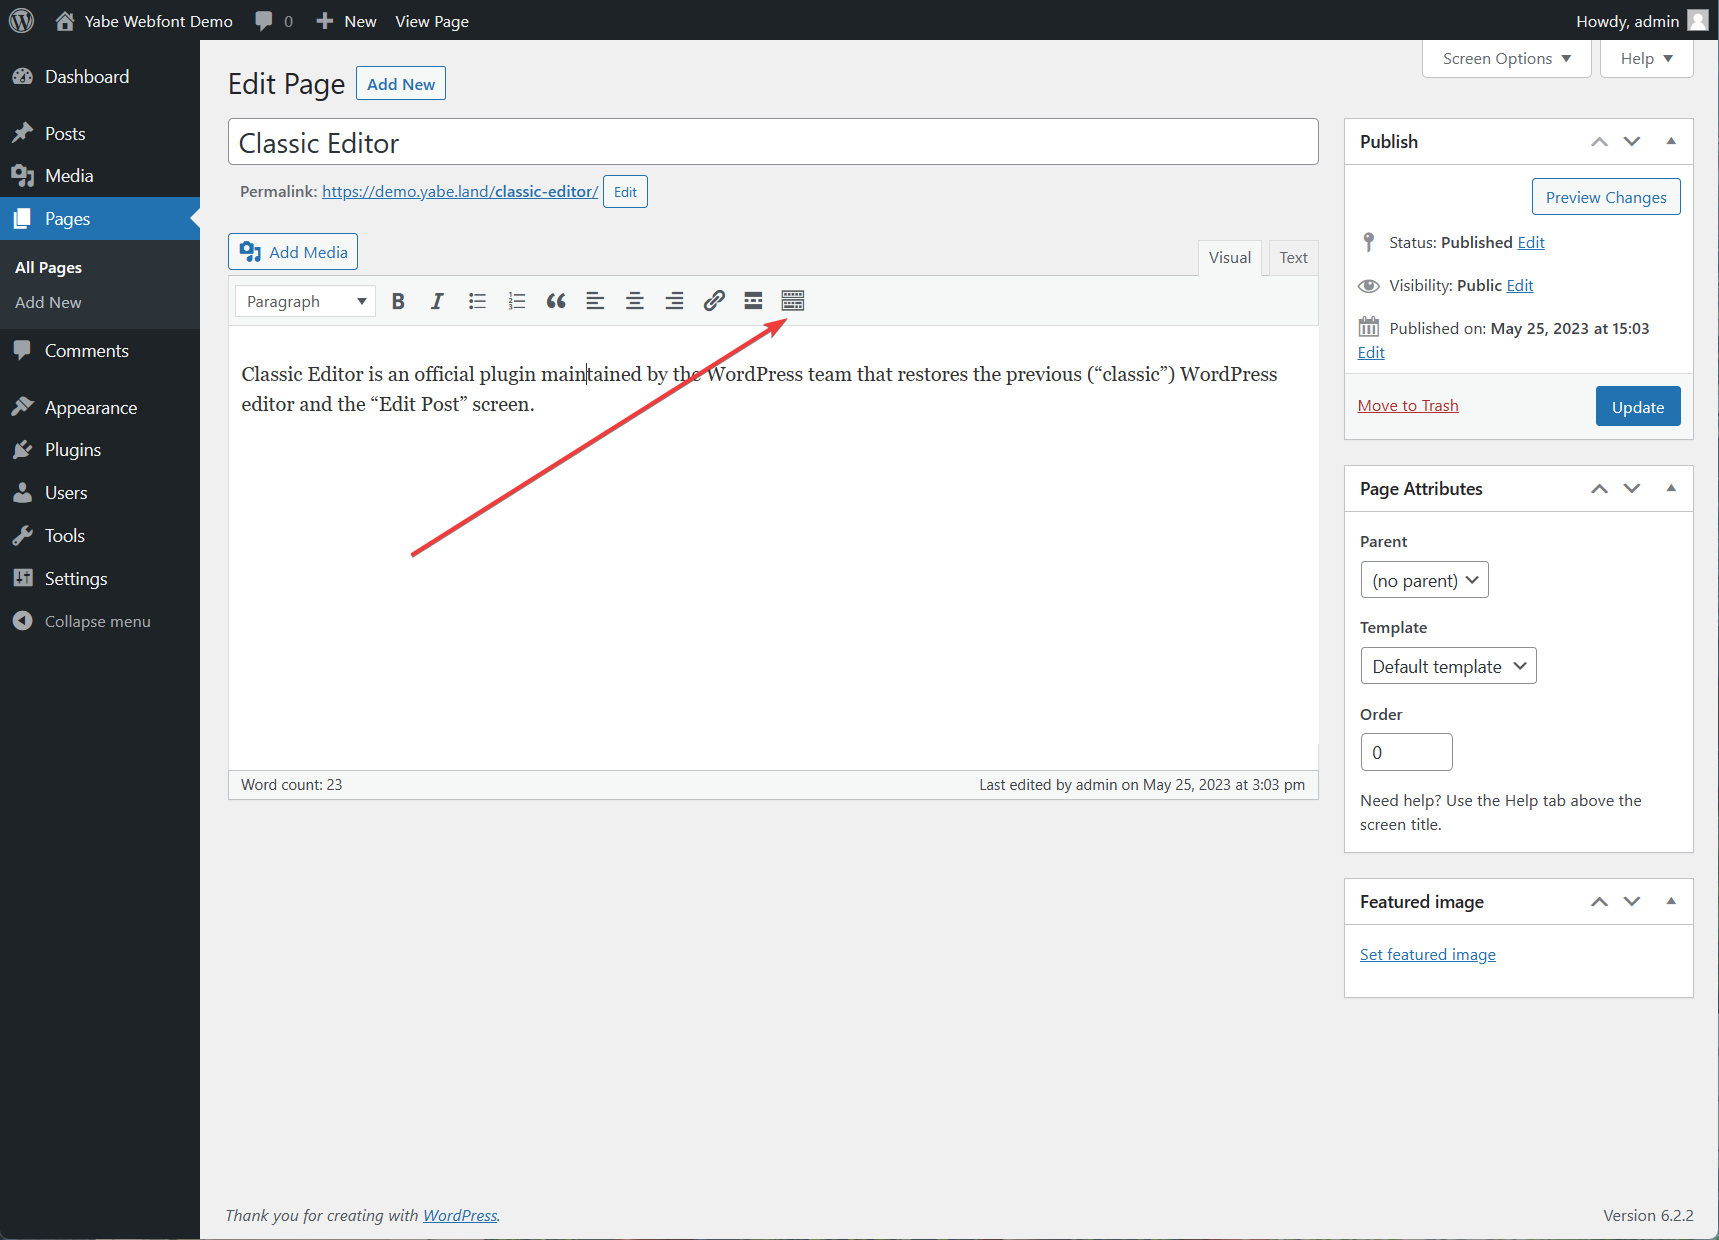Edit the Published on date
Screen dimensions: 1719x1240
pos(1371,352)
